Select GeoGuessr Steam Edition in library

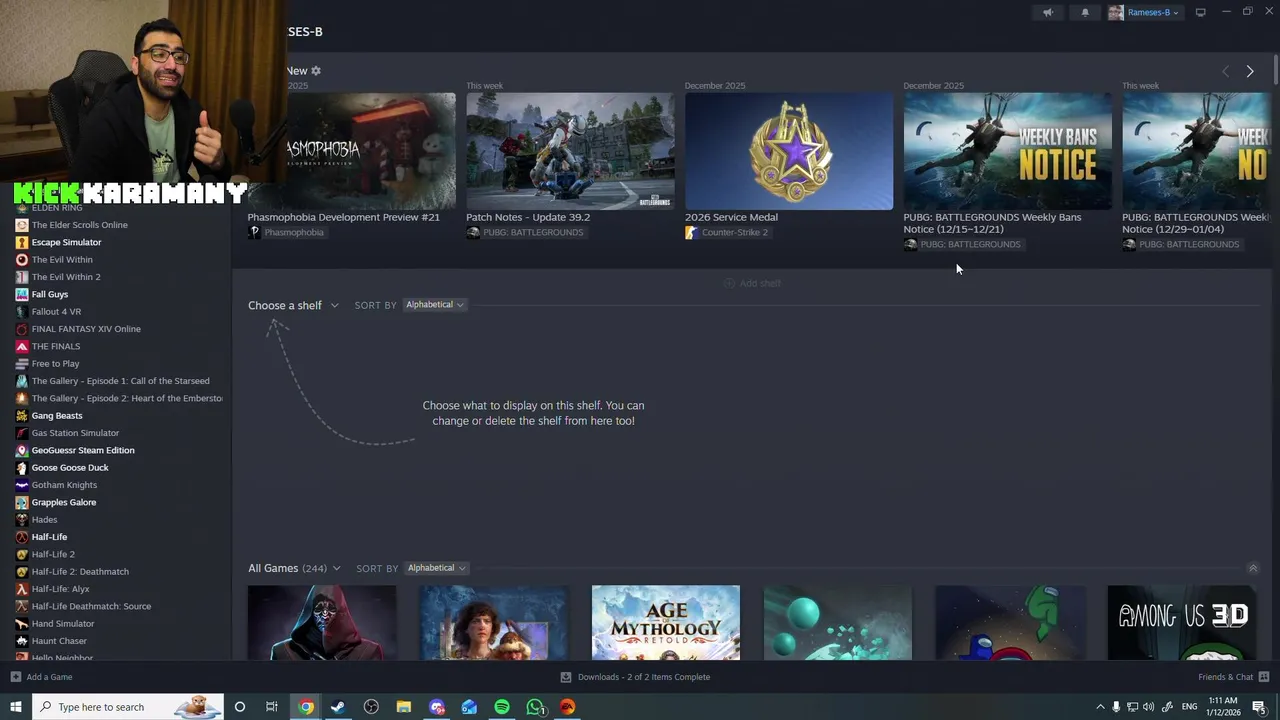coord(83,450)
